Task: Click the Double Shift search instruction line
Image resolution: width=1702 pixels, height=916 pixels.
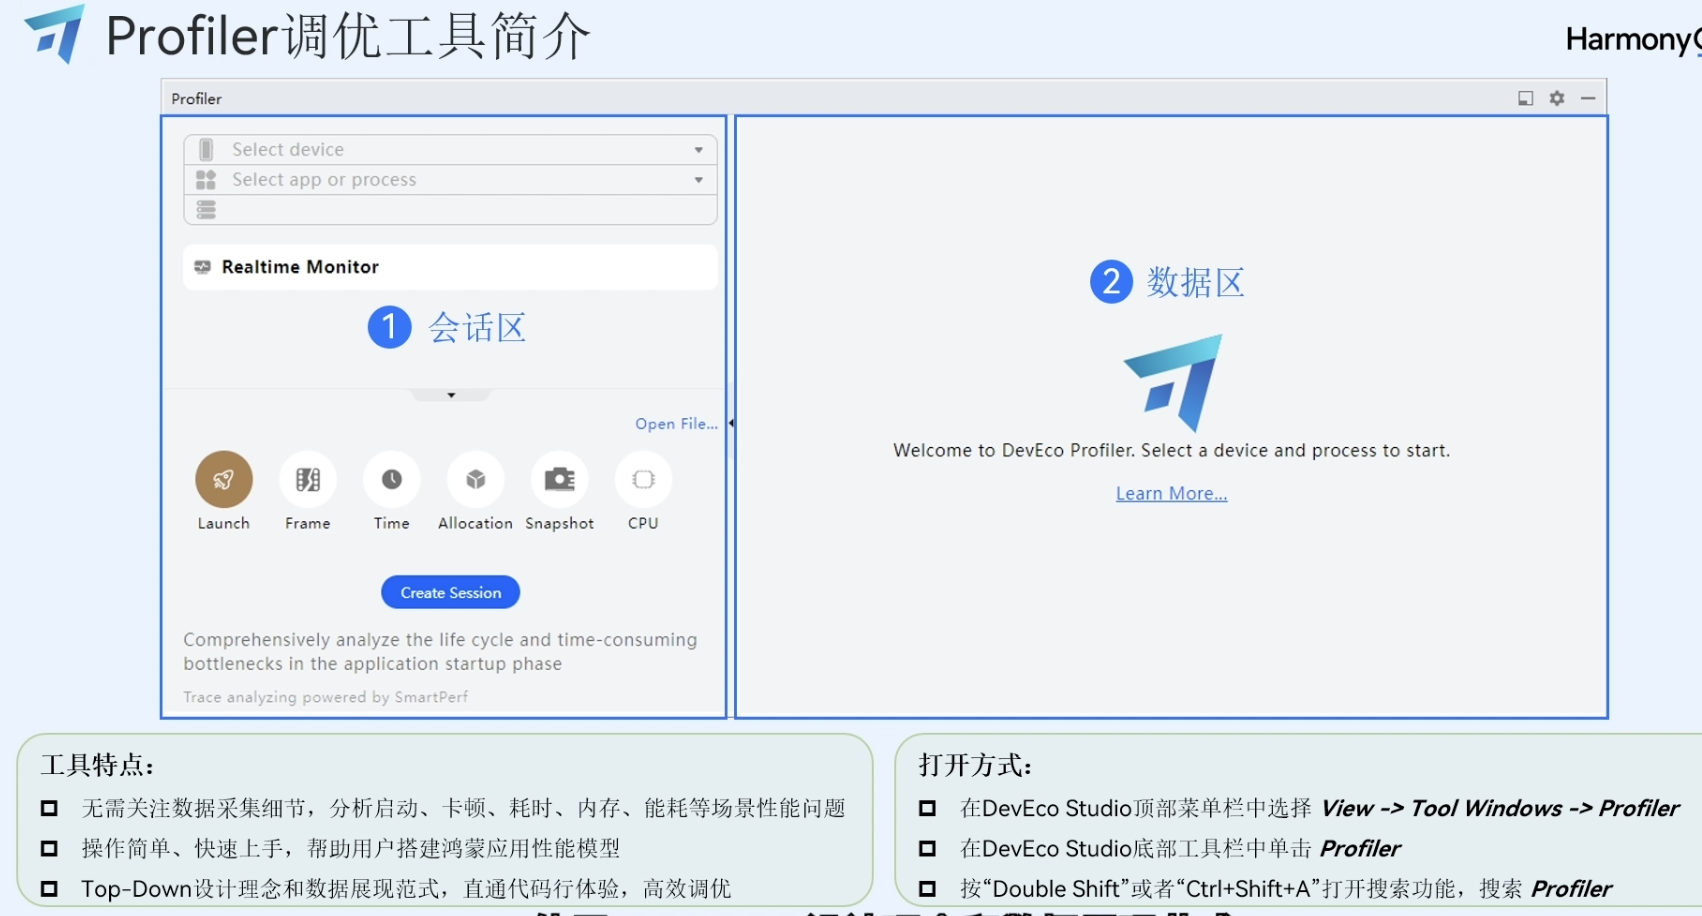Action: (1286, 888)
